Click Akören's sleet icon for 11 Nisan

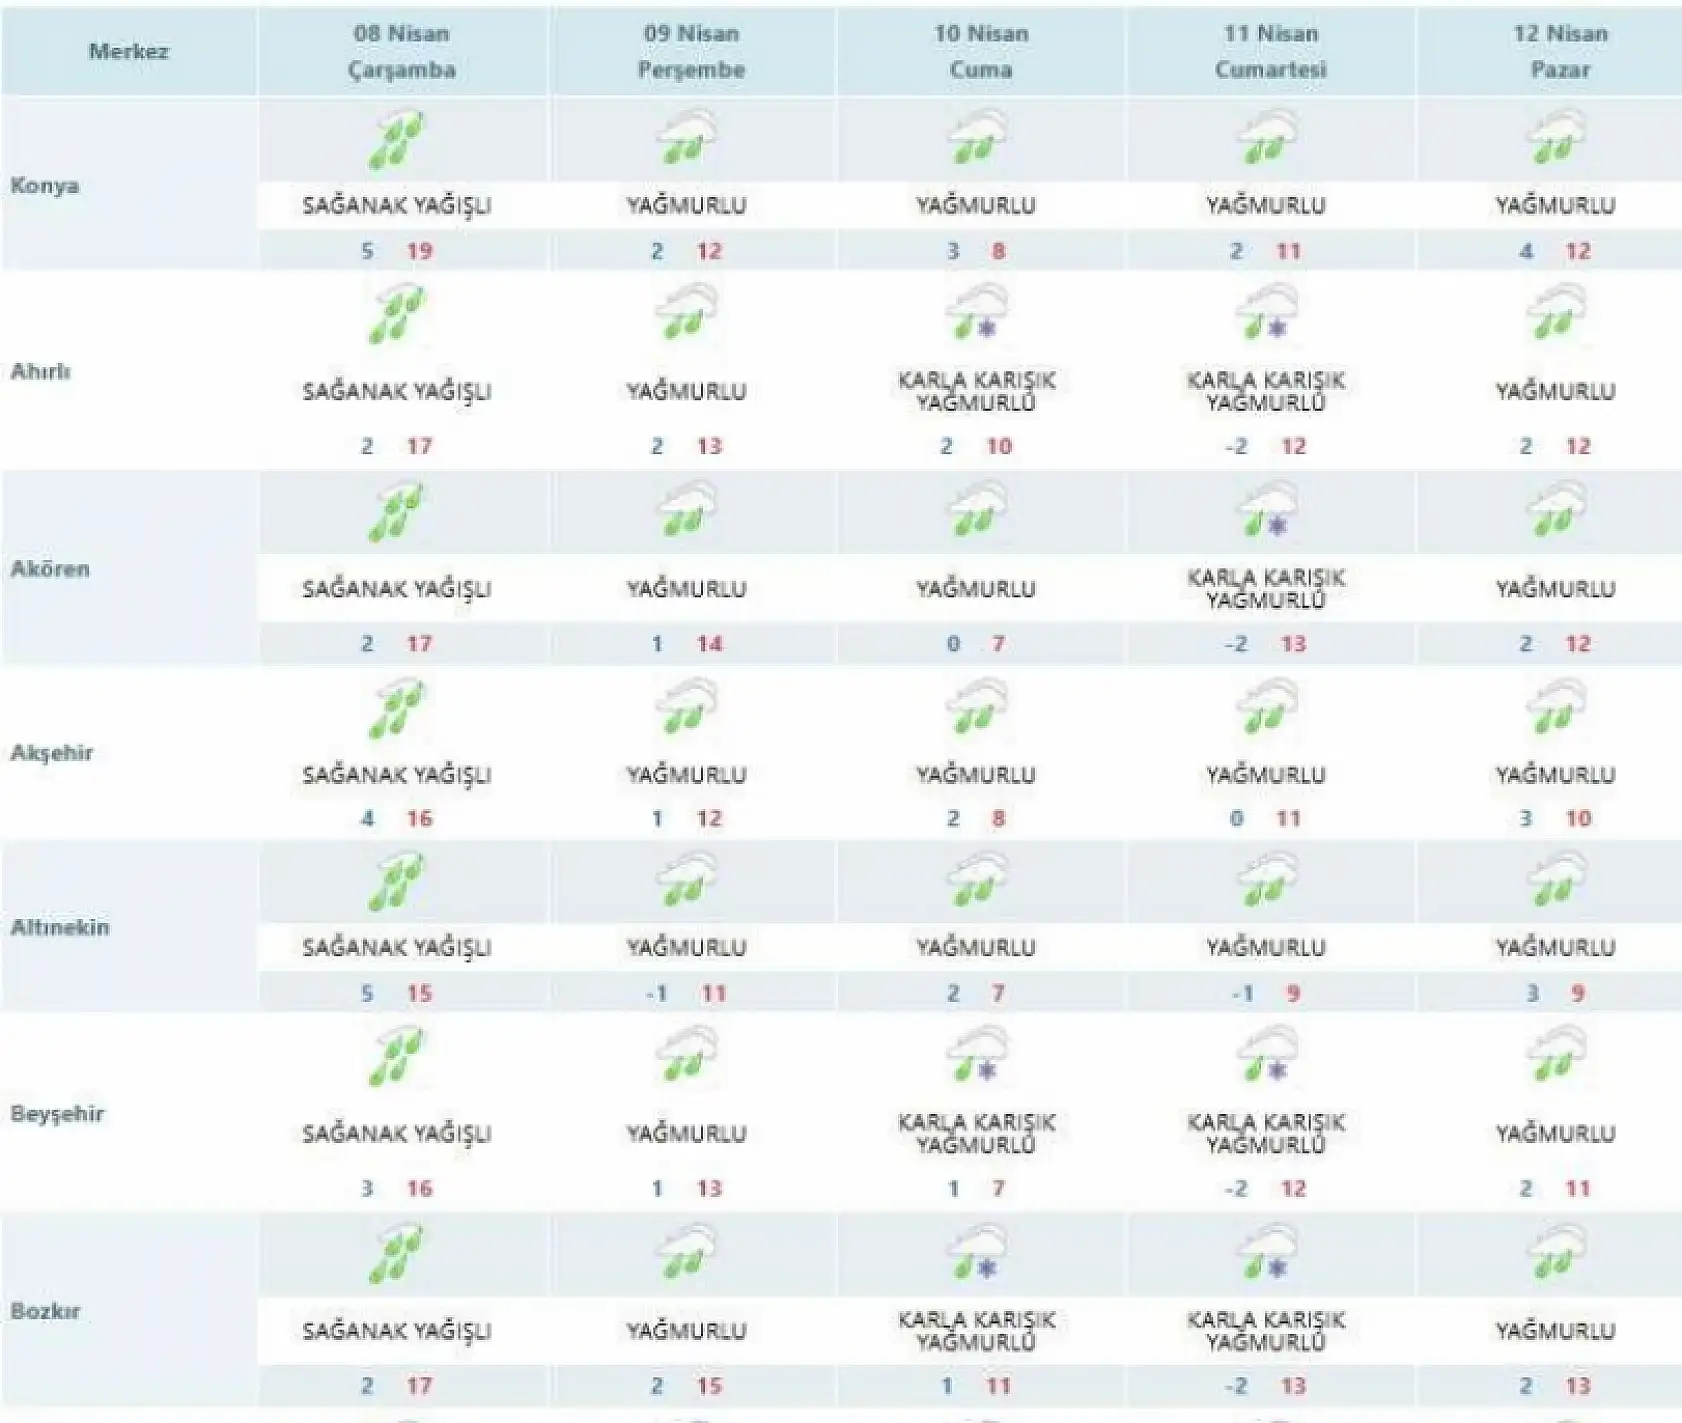tap(1267, 510)
